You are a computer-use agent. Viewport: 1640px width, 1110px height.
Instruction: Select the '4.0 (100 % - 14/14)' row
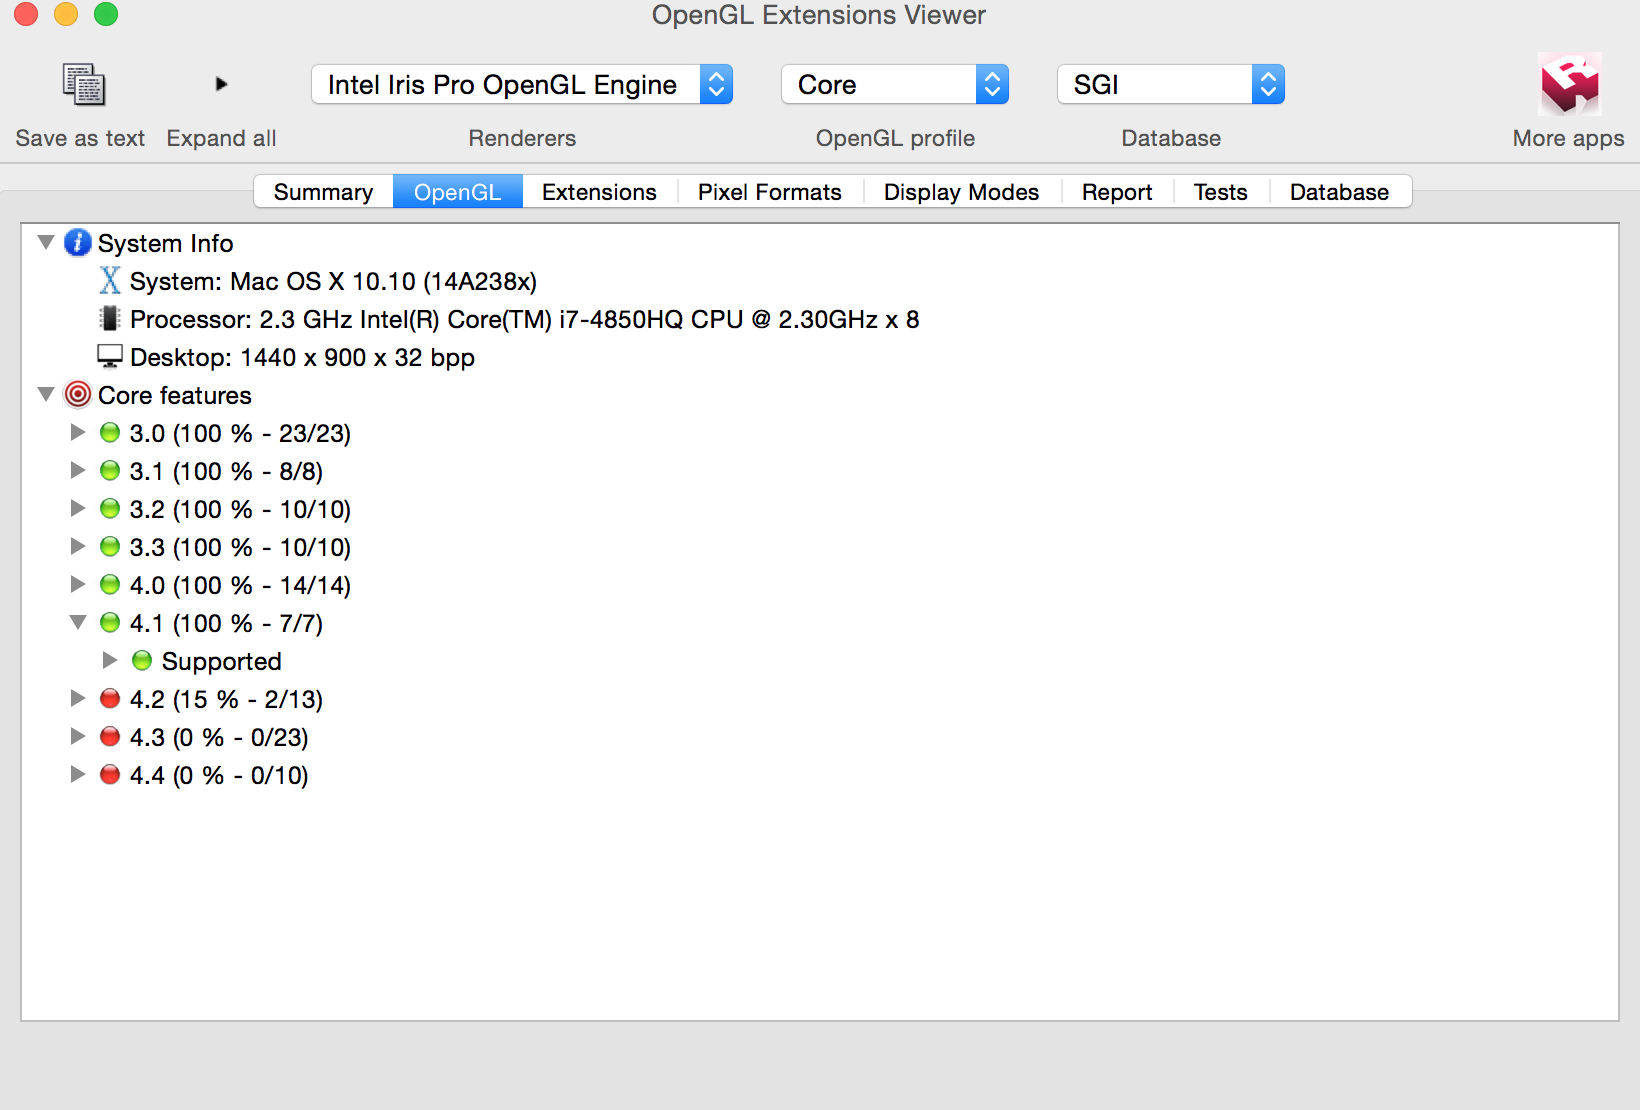(240, 585)
